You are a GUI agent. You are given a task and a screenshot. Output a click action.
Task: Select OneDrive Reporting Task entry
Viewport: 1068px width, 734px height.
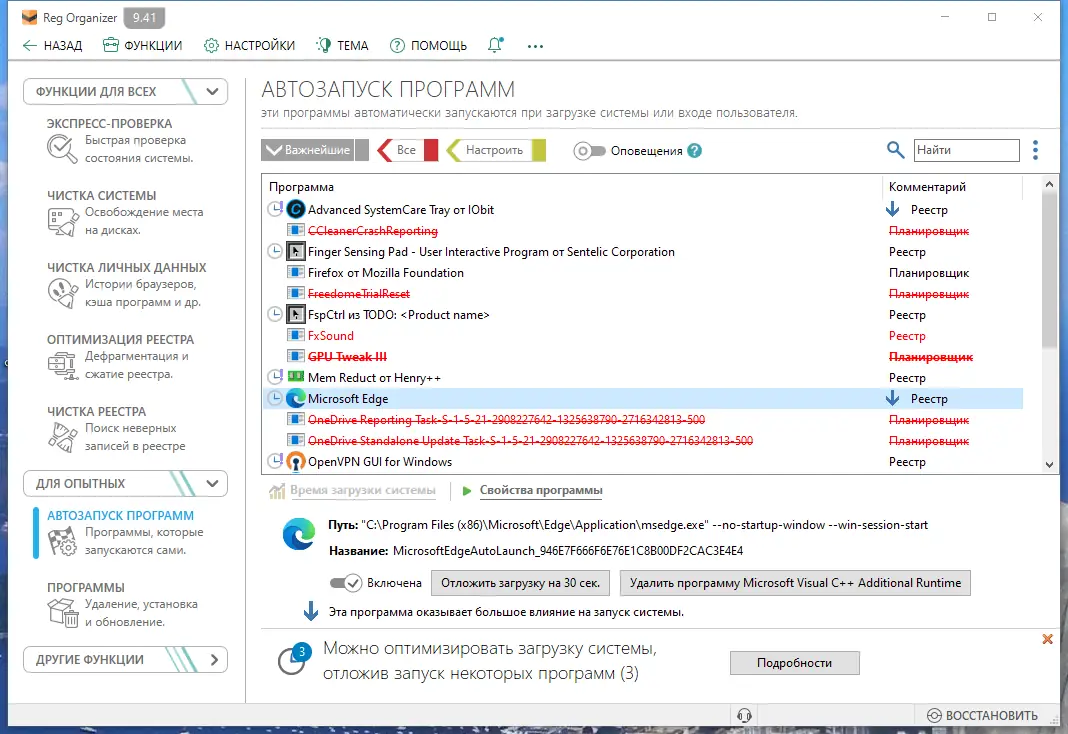coord(642,420)
